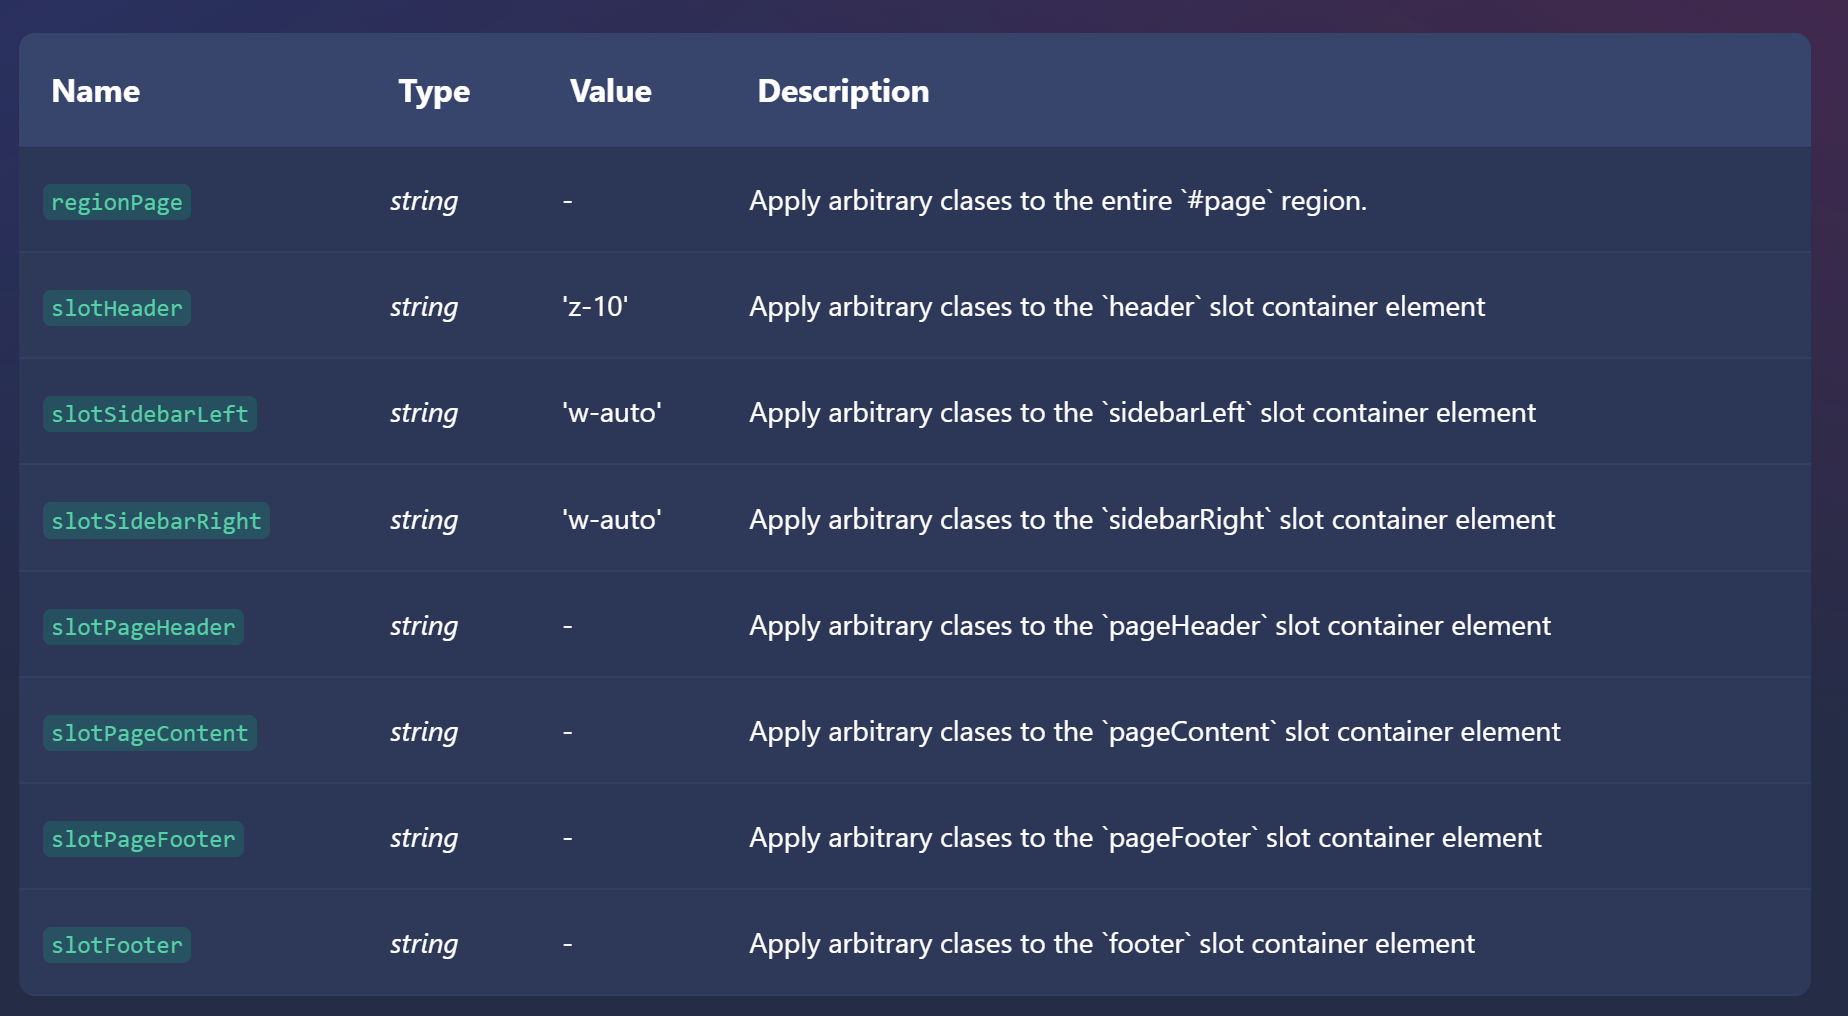Screen dimensions: 1848x1016
Task: Click the Name column header
Action: click(96, 91)
